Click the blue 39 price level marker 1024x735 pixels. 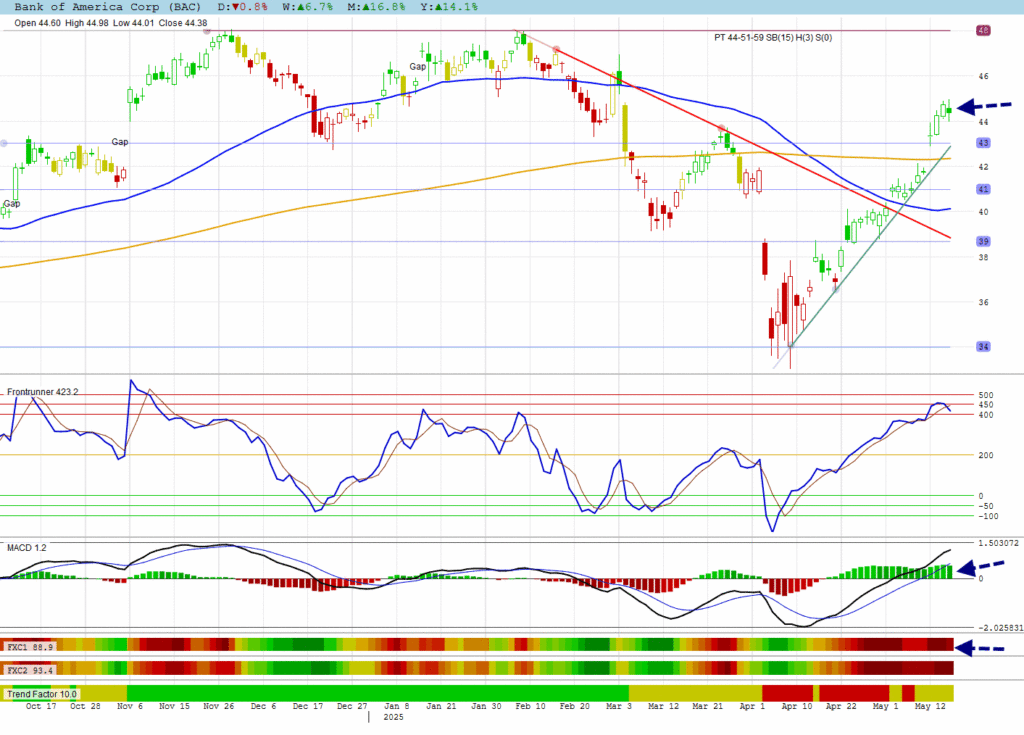click(983, 241)
